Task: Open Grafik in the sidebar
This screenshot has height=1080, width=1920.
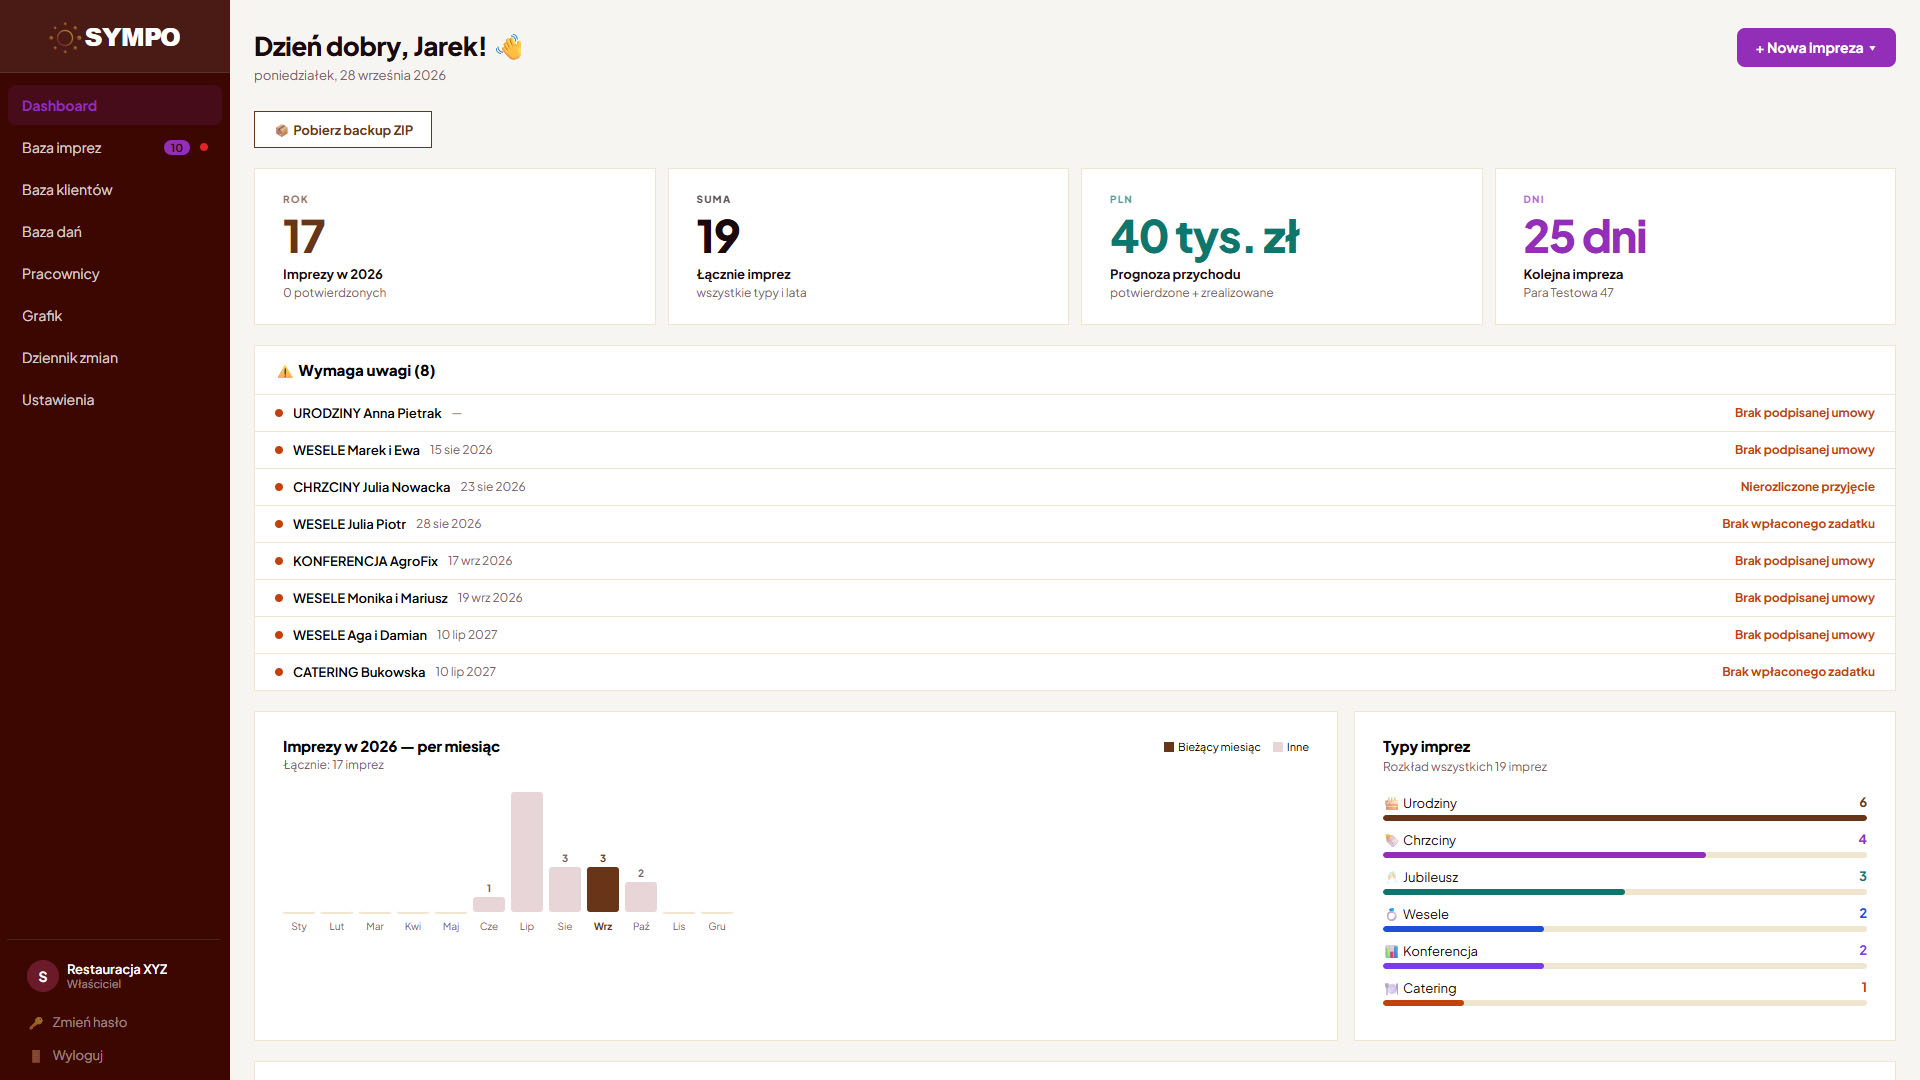Action: tap(115, 316)
